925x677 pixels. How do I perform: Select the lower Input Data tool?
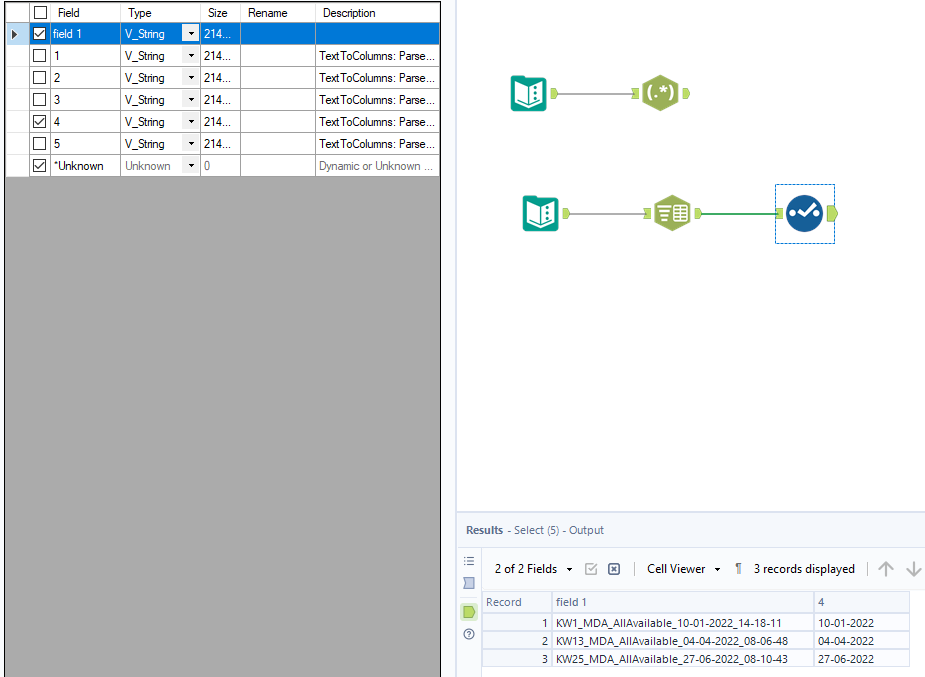pyautogui.click(x=540, y=213)
